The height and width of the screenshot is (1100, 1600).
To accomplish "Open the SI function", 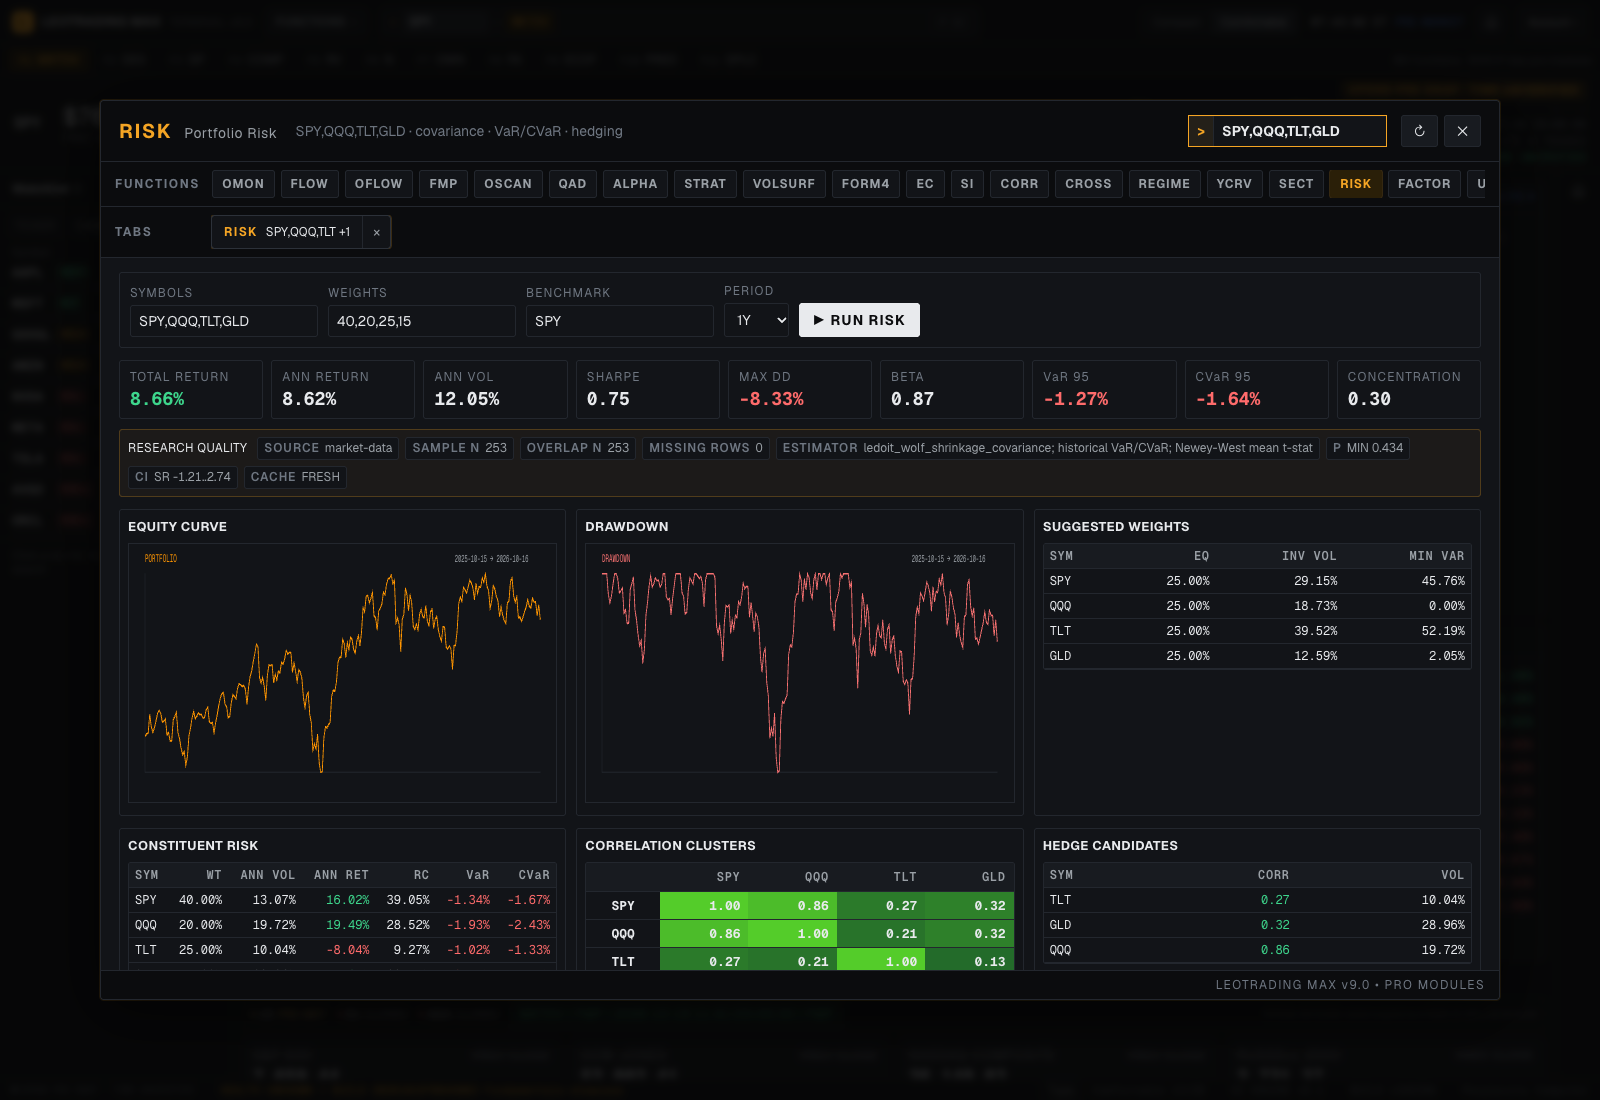I will (967, 184).
